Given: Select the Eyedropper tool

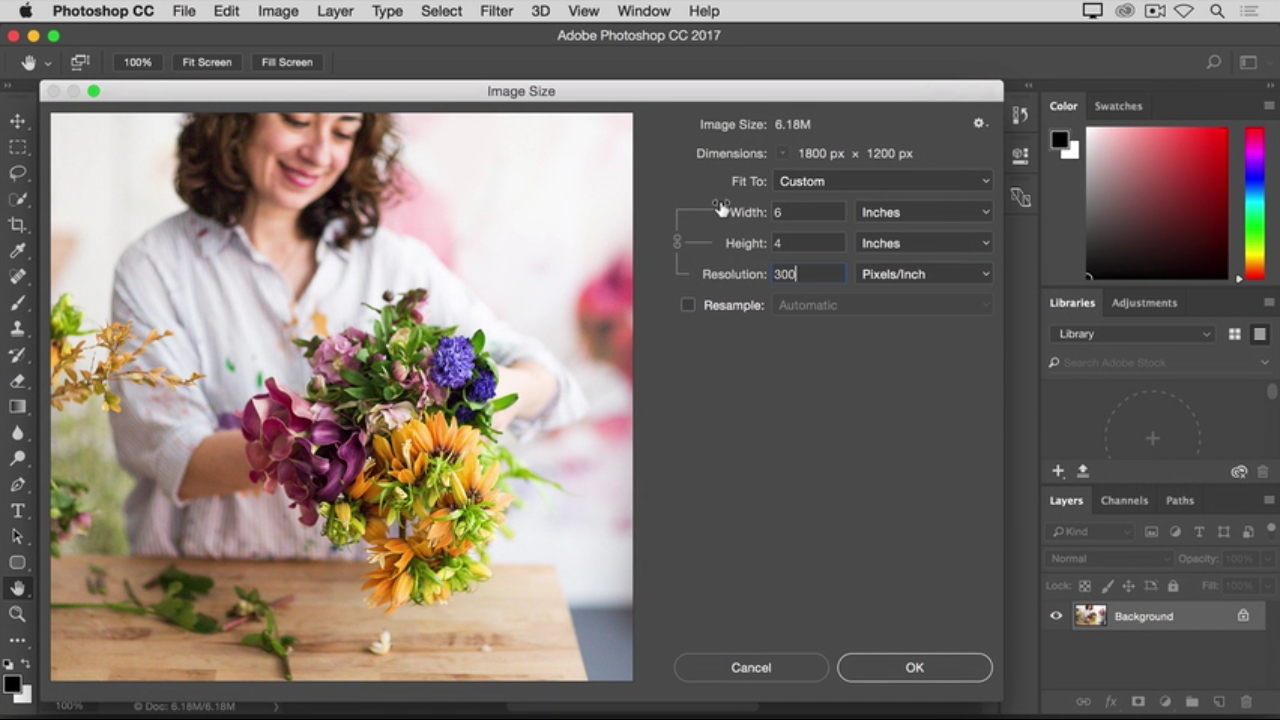Looking at the screenshot, I should pyautogui.click(x=18, y=251).
